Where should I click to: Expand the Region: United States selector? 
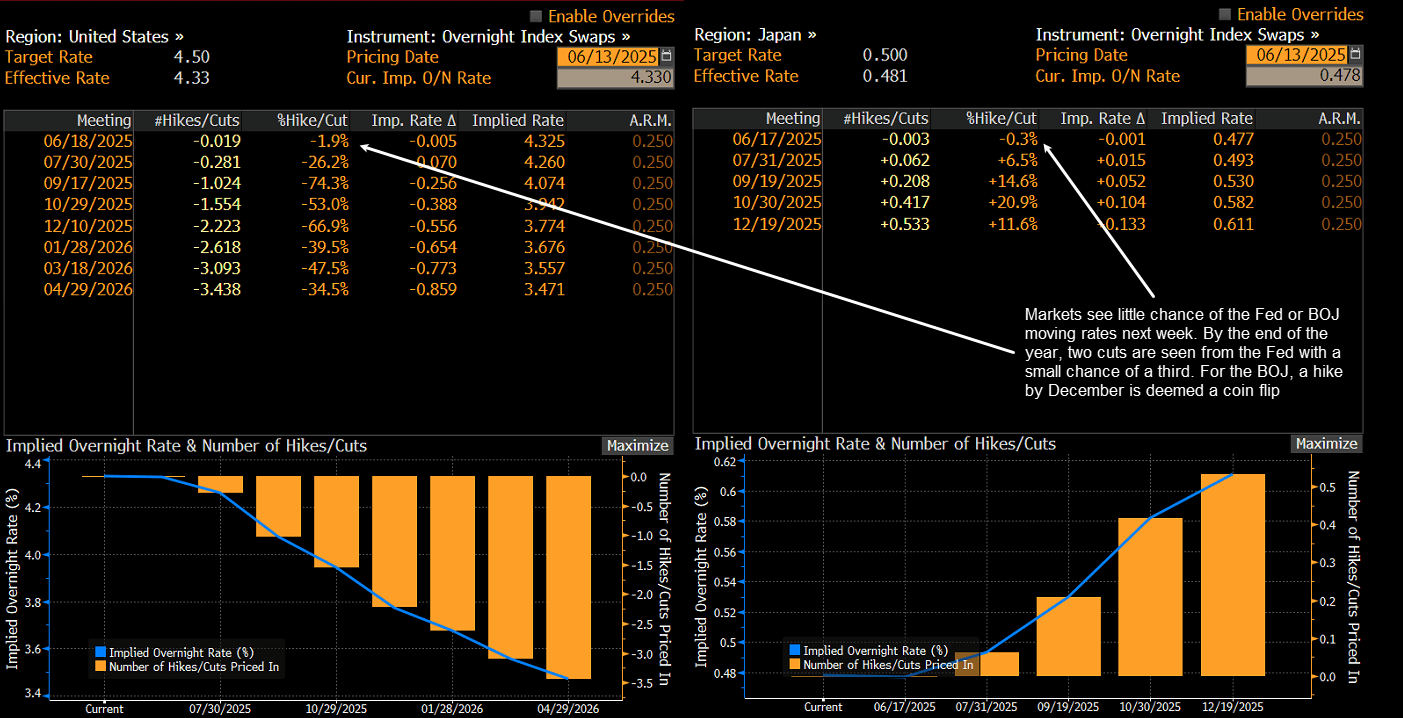[94, 36]
